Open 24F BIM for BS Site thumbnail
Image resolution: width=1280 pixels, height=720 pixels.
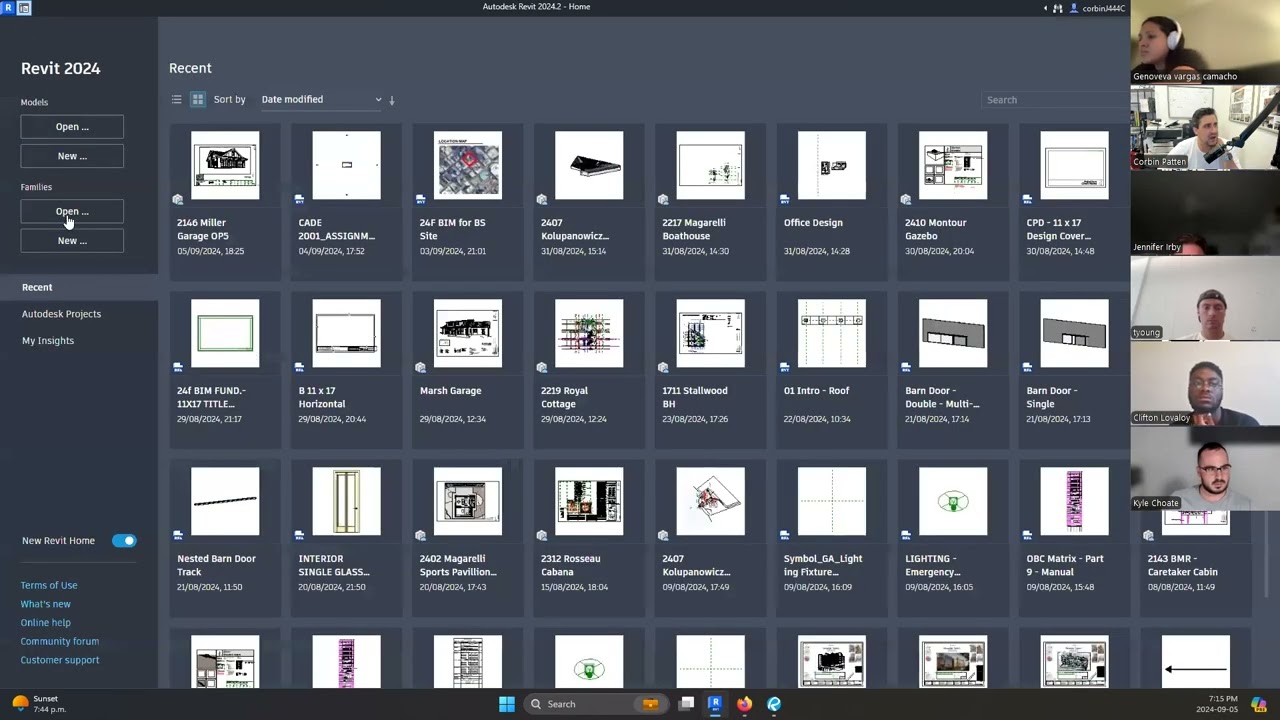click(468, 165)
